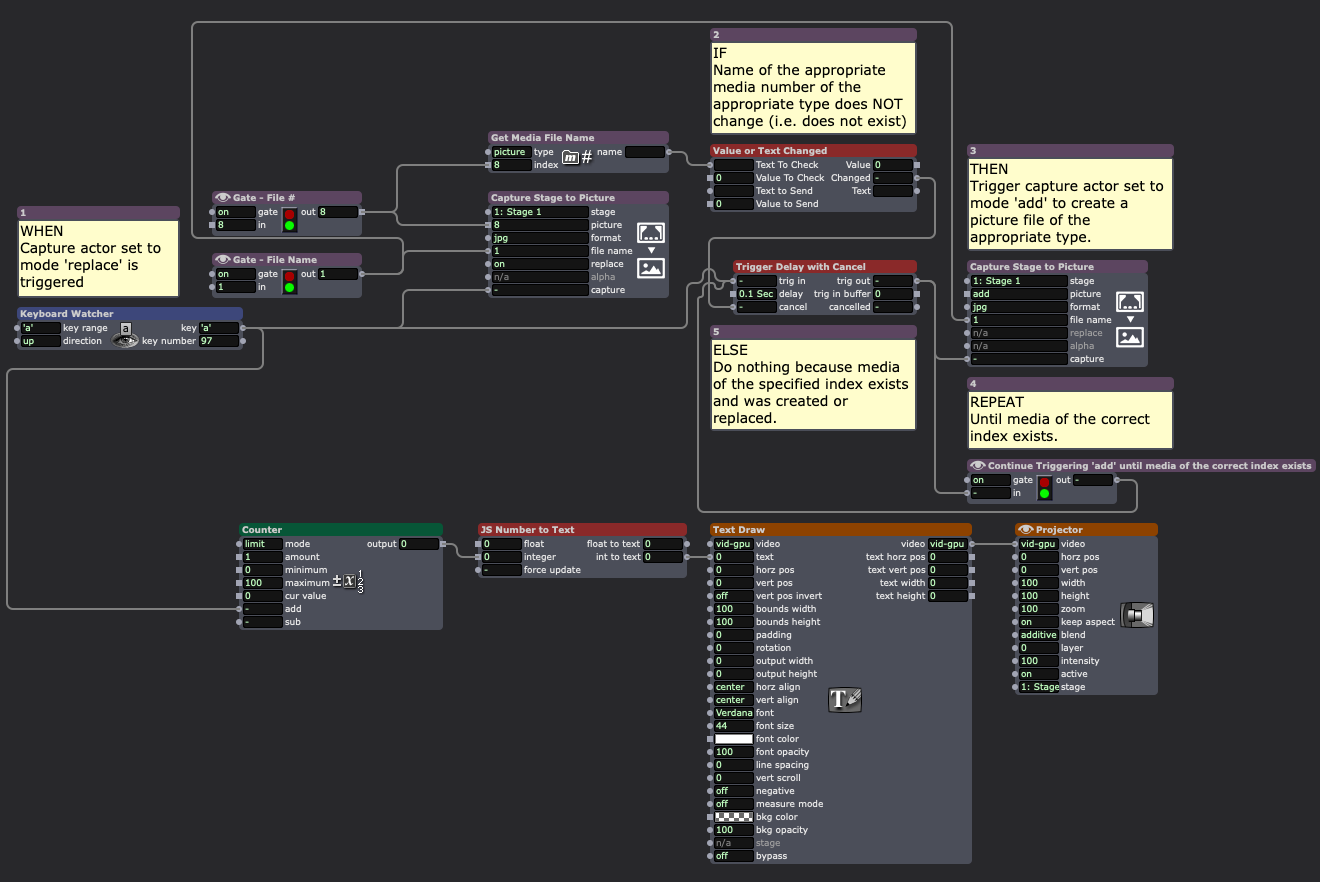
Task: Click the Trigger Delay '0.1 Sec' delay field
Action: [x=756, y=294]
